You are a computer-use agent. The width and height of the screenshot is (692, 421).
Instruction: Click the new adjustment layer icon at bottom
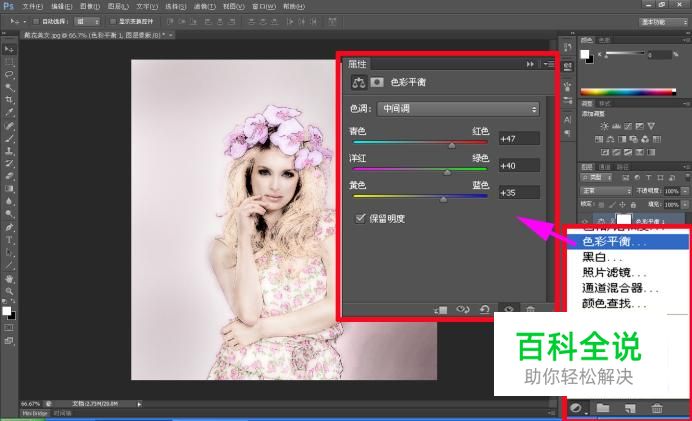point(575,408)
